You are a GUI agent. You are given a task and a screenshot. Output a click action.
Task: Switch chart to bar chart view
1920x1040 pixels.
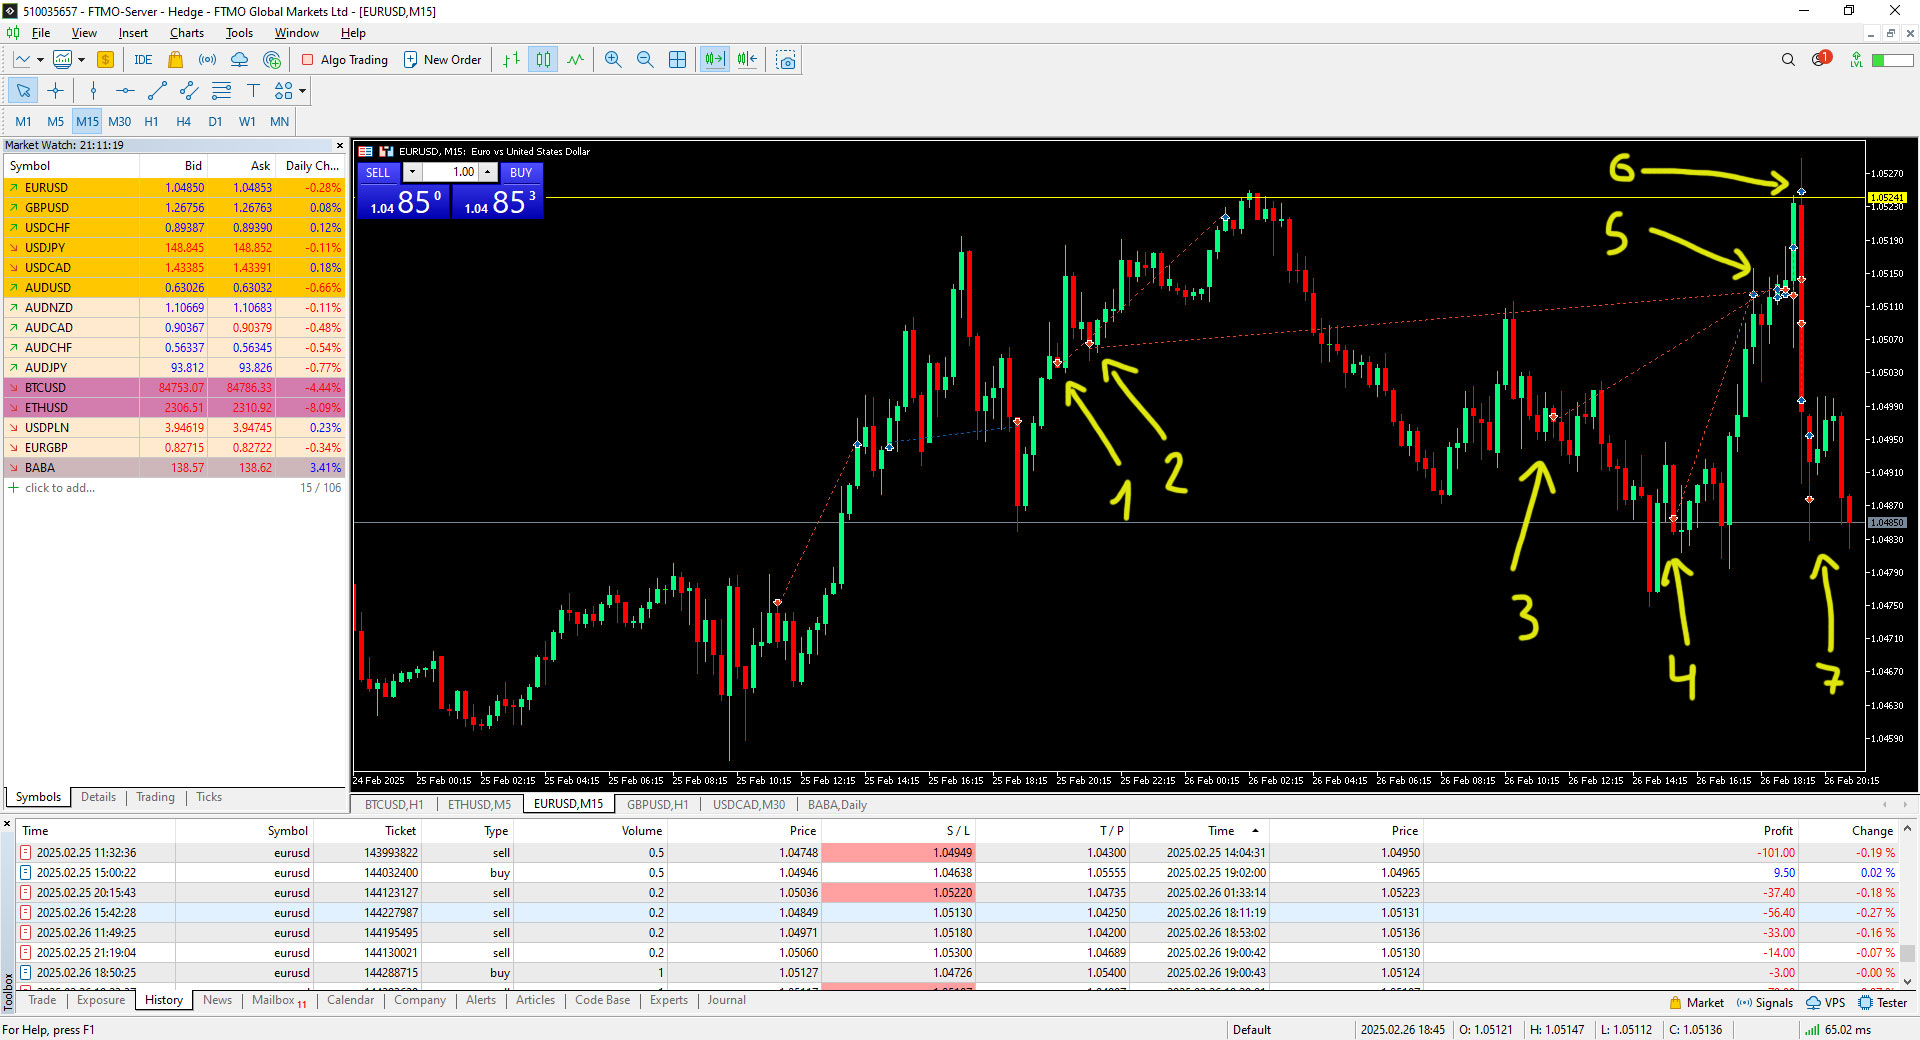(x=511, y=60)
